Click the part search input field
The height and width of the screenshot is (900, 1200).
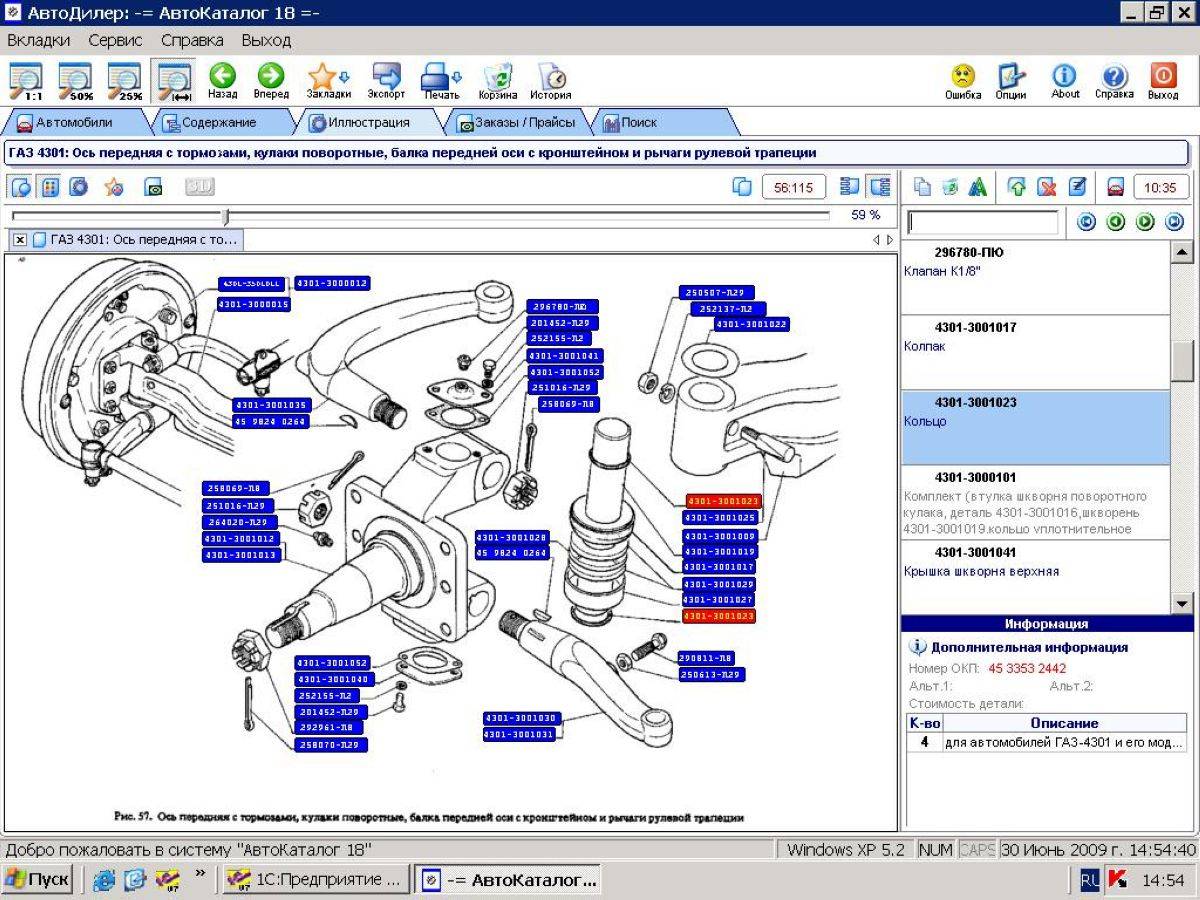click(982, 222)
